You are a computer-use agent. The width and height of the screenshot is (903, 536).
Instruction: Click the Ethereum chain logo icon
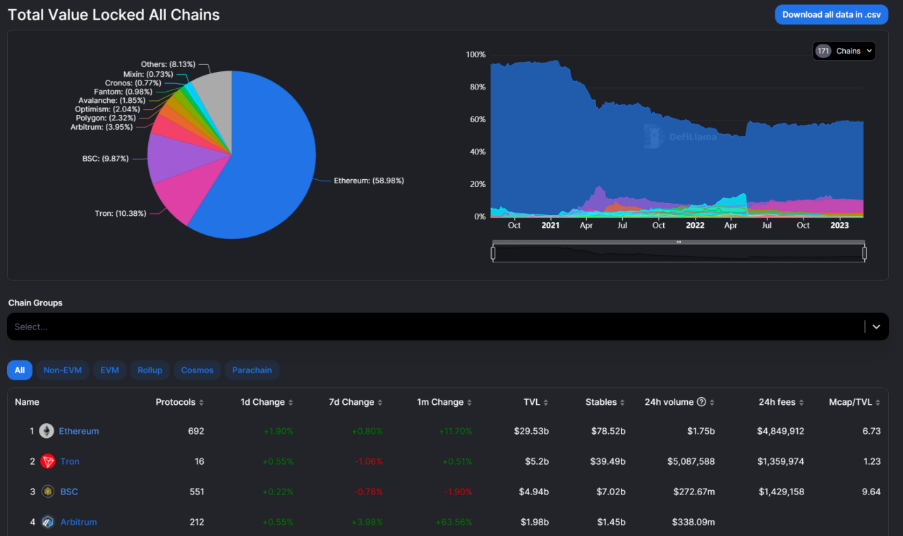(x=47, y=431)
